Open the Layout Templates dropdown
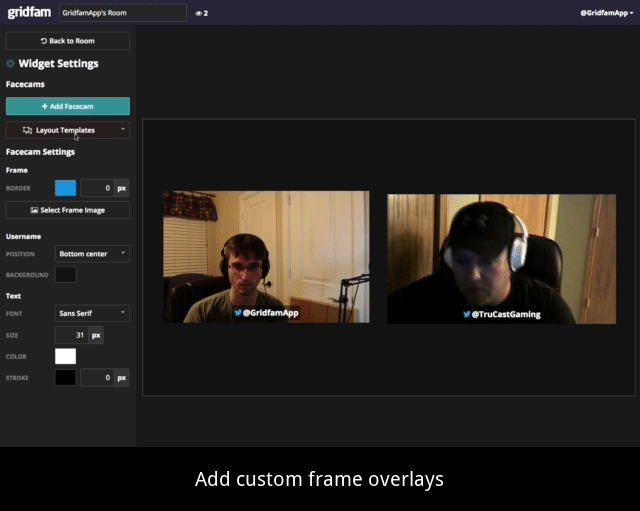The height and width of the screenshot is (511, 640). click(68, 130)
